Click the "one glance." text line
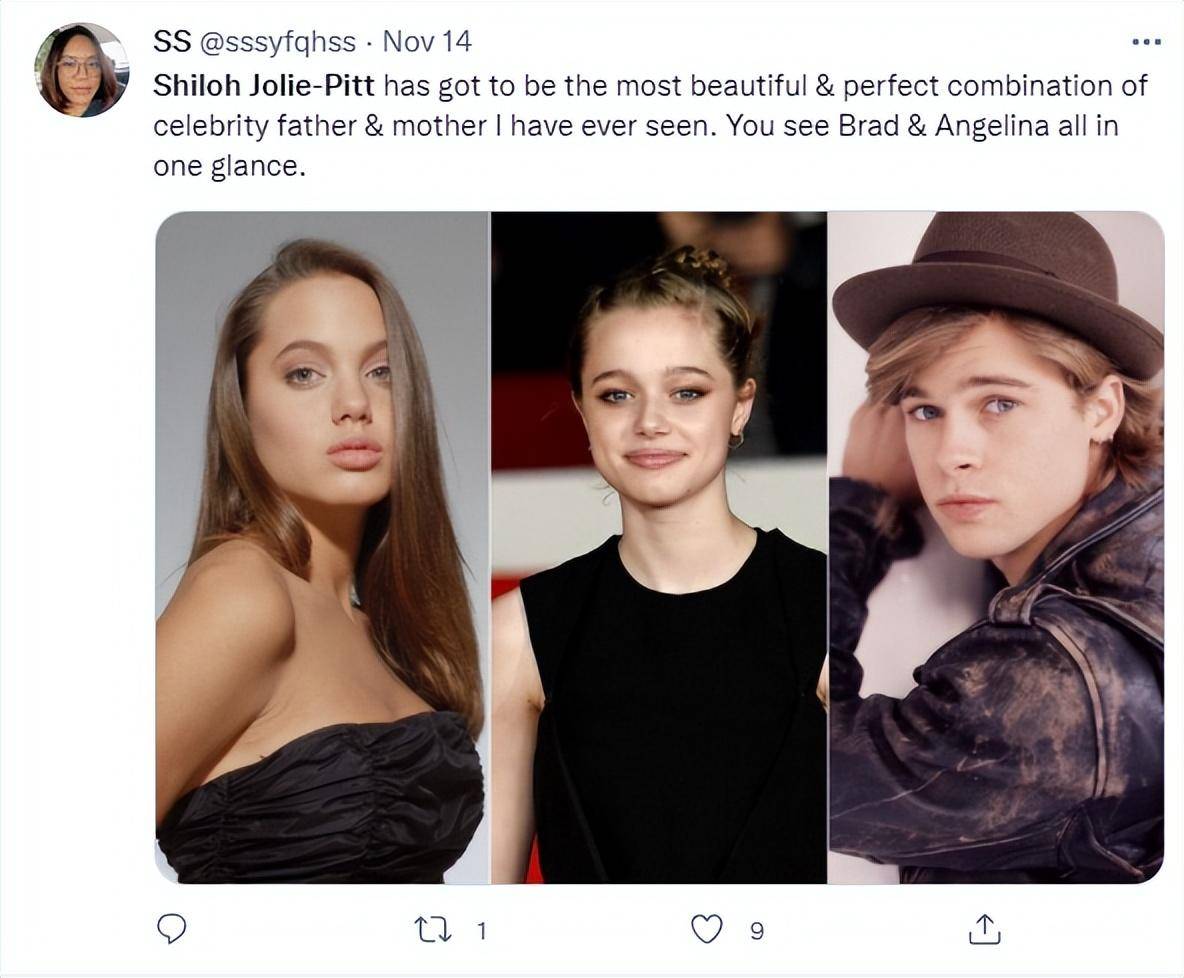Screen dimensions: 1184x978 (x=228, y=166)
